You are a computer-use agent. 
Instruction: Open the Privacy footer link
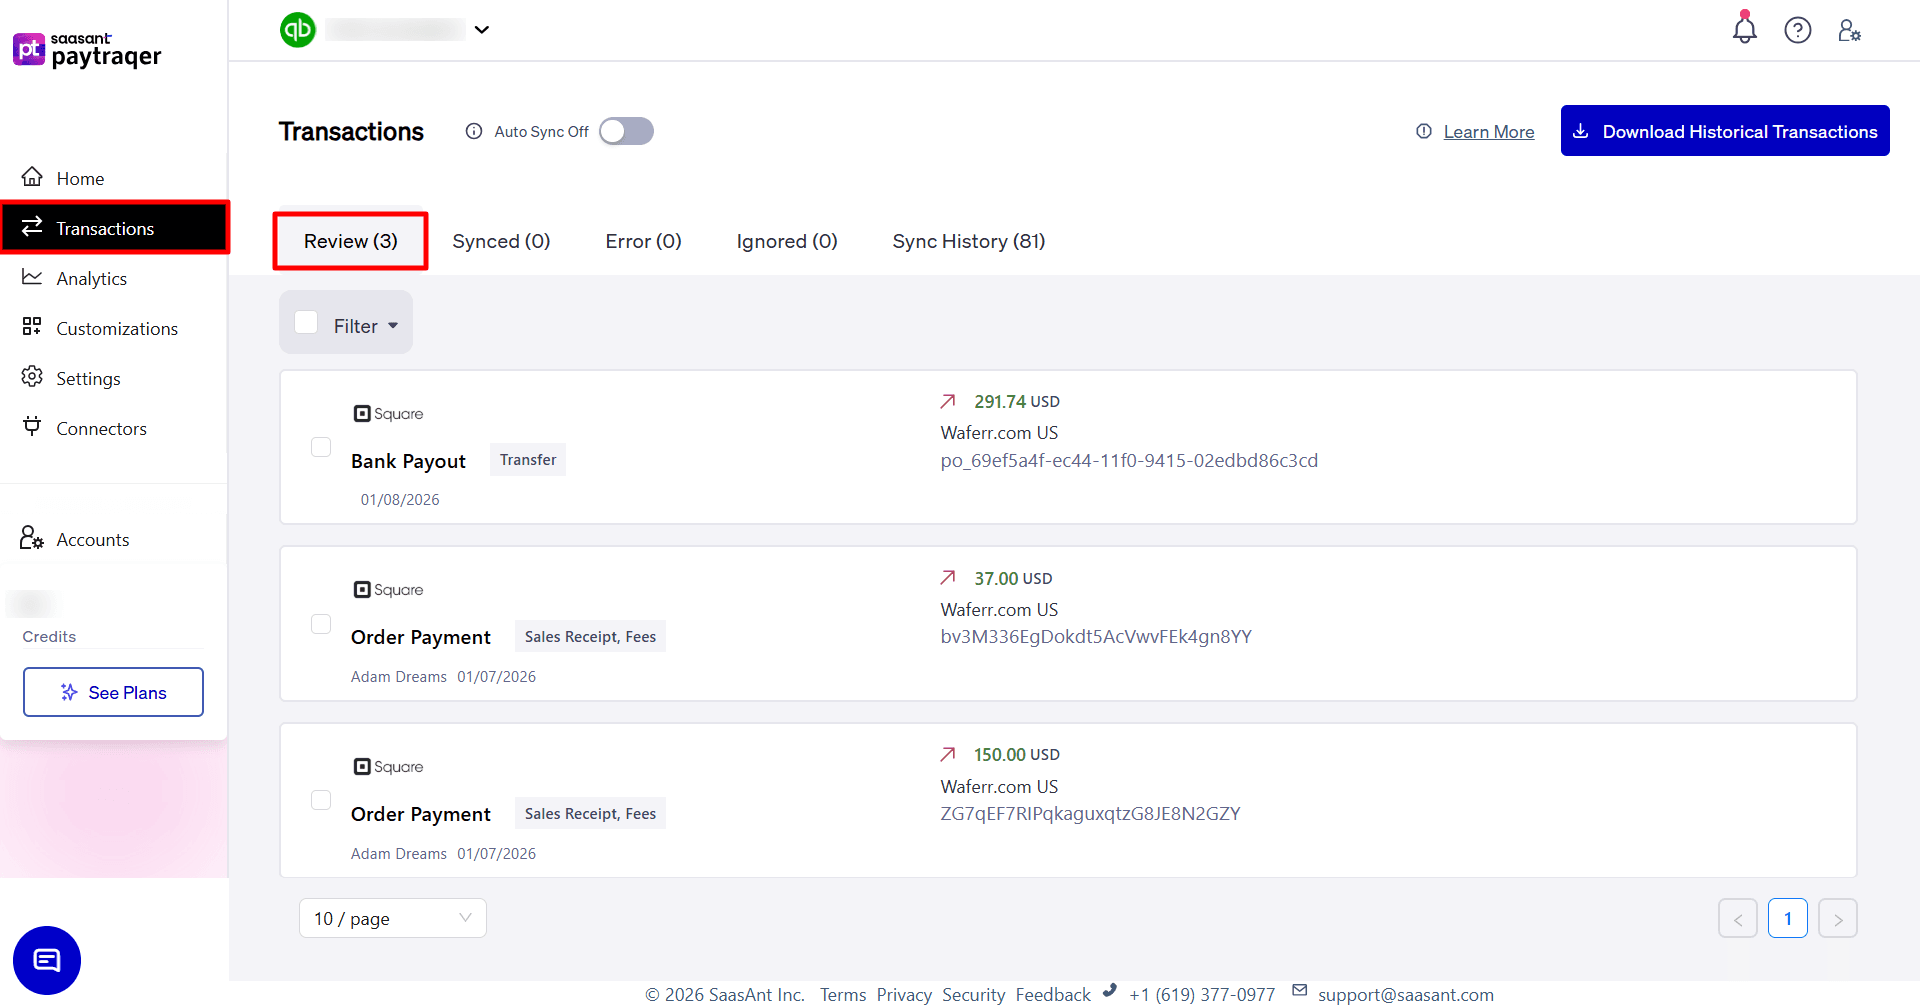904,995
